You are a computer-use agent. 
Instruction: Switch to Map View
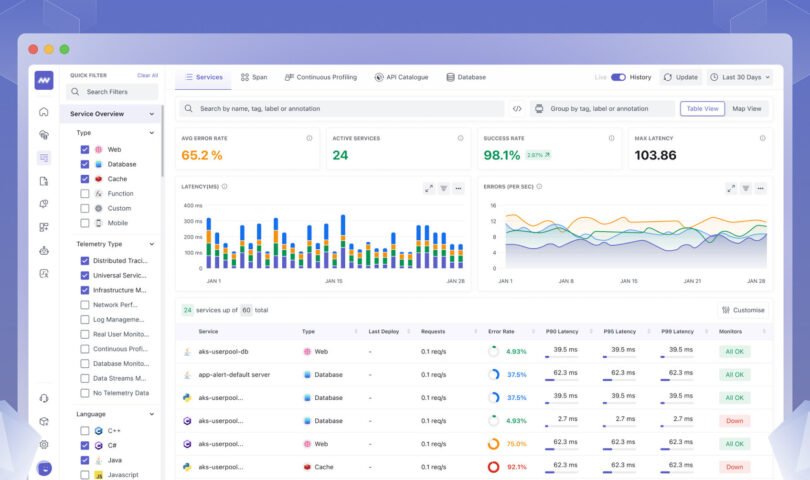point(746,109)
